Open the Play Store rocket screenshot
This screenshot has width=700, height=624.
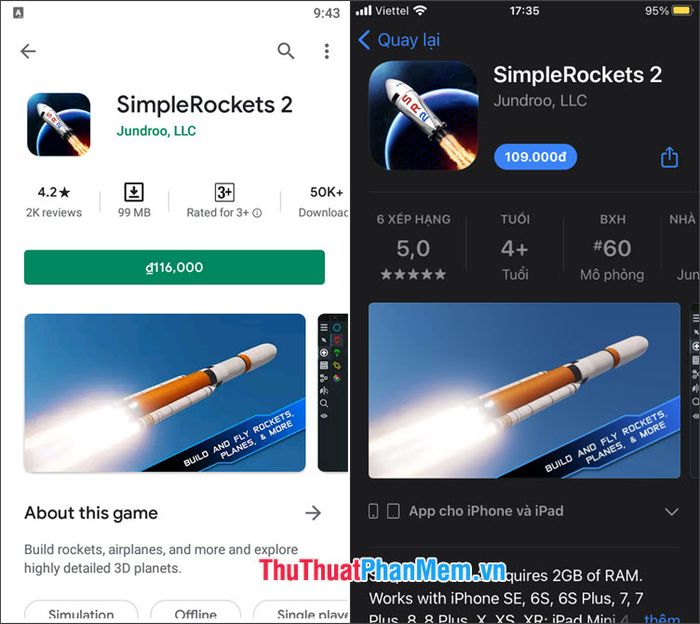click(x=165, y=393)
